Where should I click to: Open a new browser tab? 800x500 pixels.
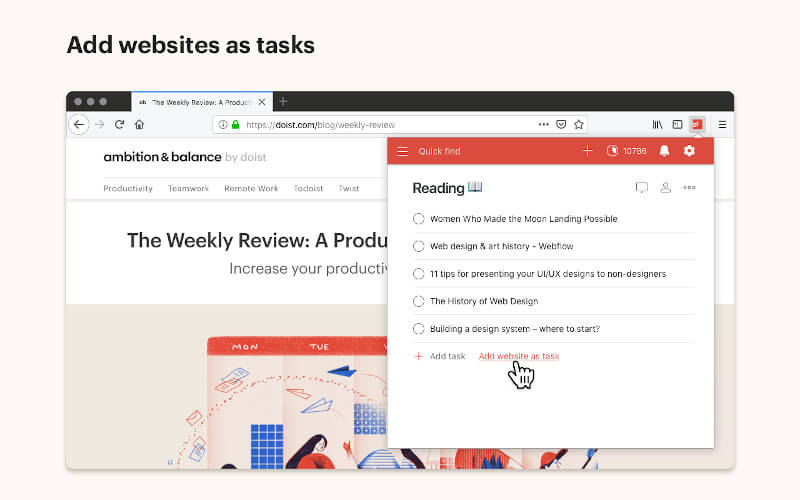point(283,102)
